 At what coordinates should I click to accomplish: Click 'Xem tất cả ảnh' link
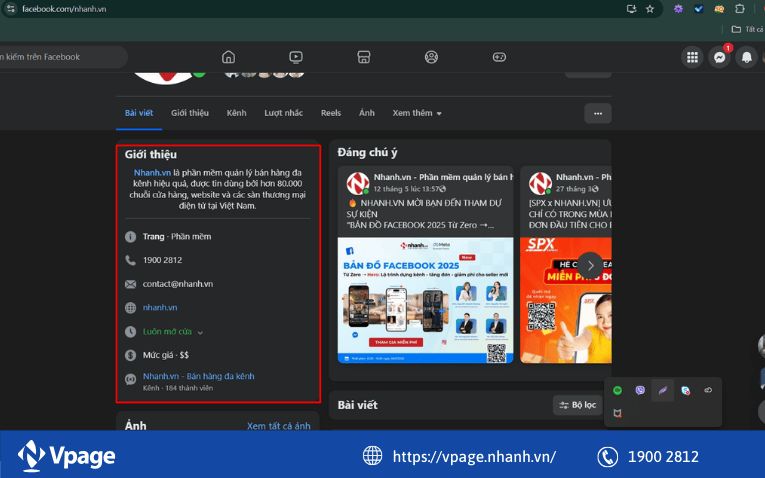[279, 426]
